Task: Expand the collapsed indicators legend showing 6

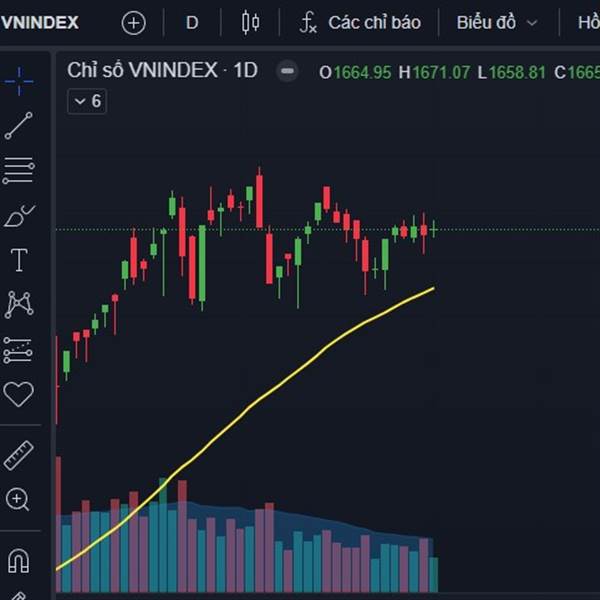Action: click(x=87, y=101)
